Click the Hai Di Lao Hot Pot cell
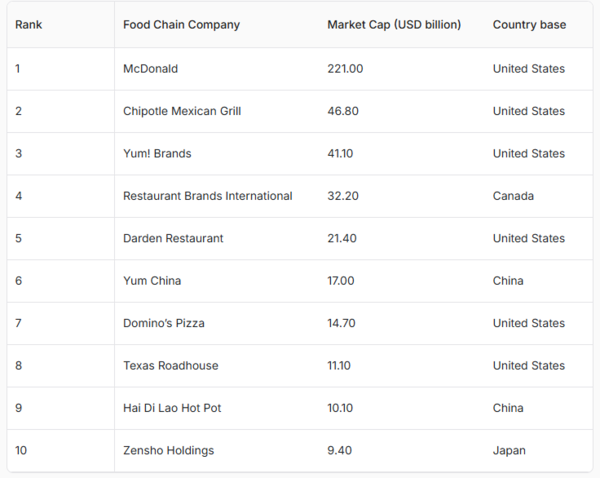Viewport: 600px width, 478px height. point(171,408)
